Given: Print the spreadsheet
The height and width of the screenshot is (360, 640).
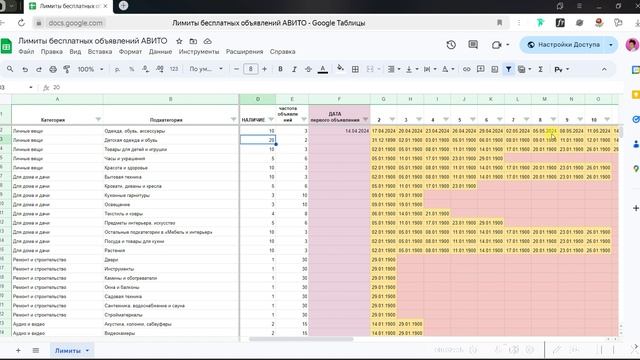Looking at the screenshot, I should pos(53,69).
